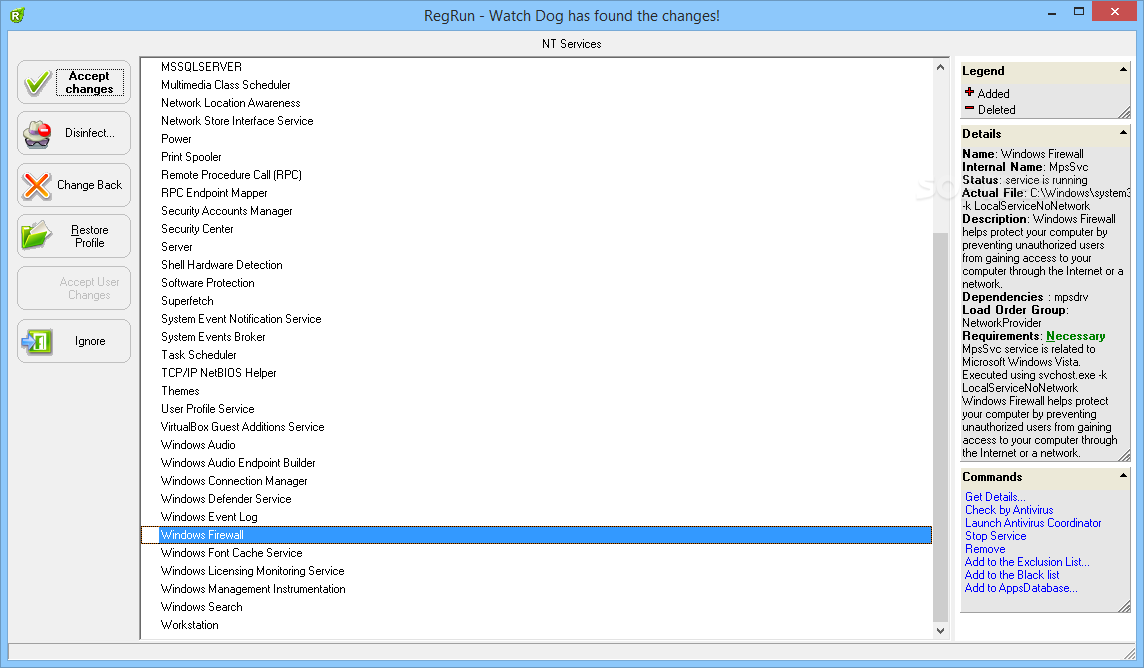Collapse the Details panel
This screenshot has width=1144, height=668.
(1123, 133)
